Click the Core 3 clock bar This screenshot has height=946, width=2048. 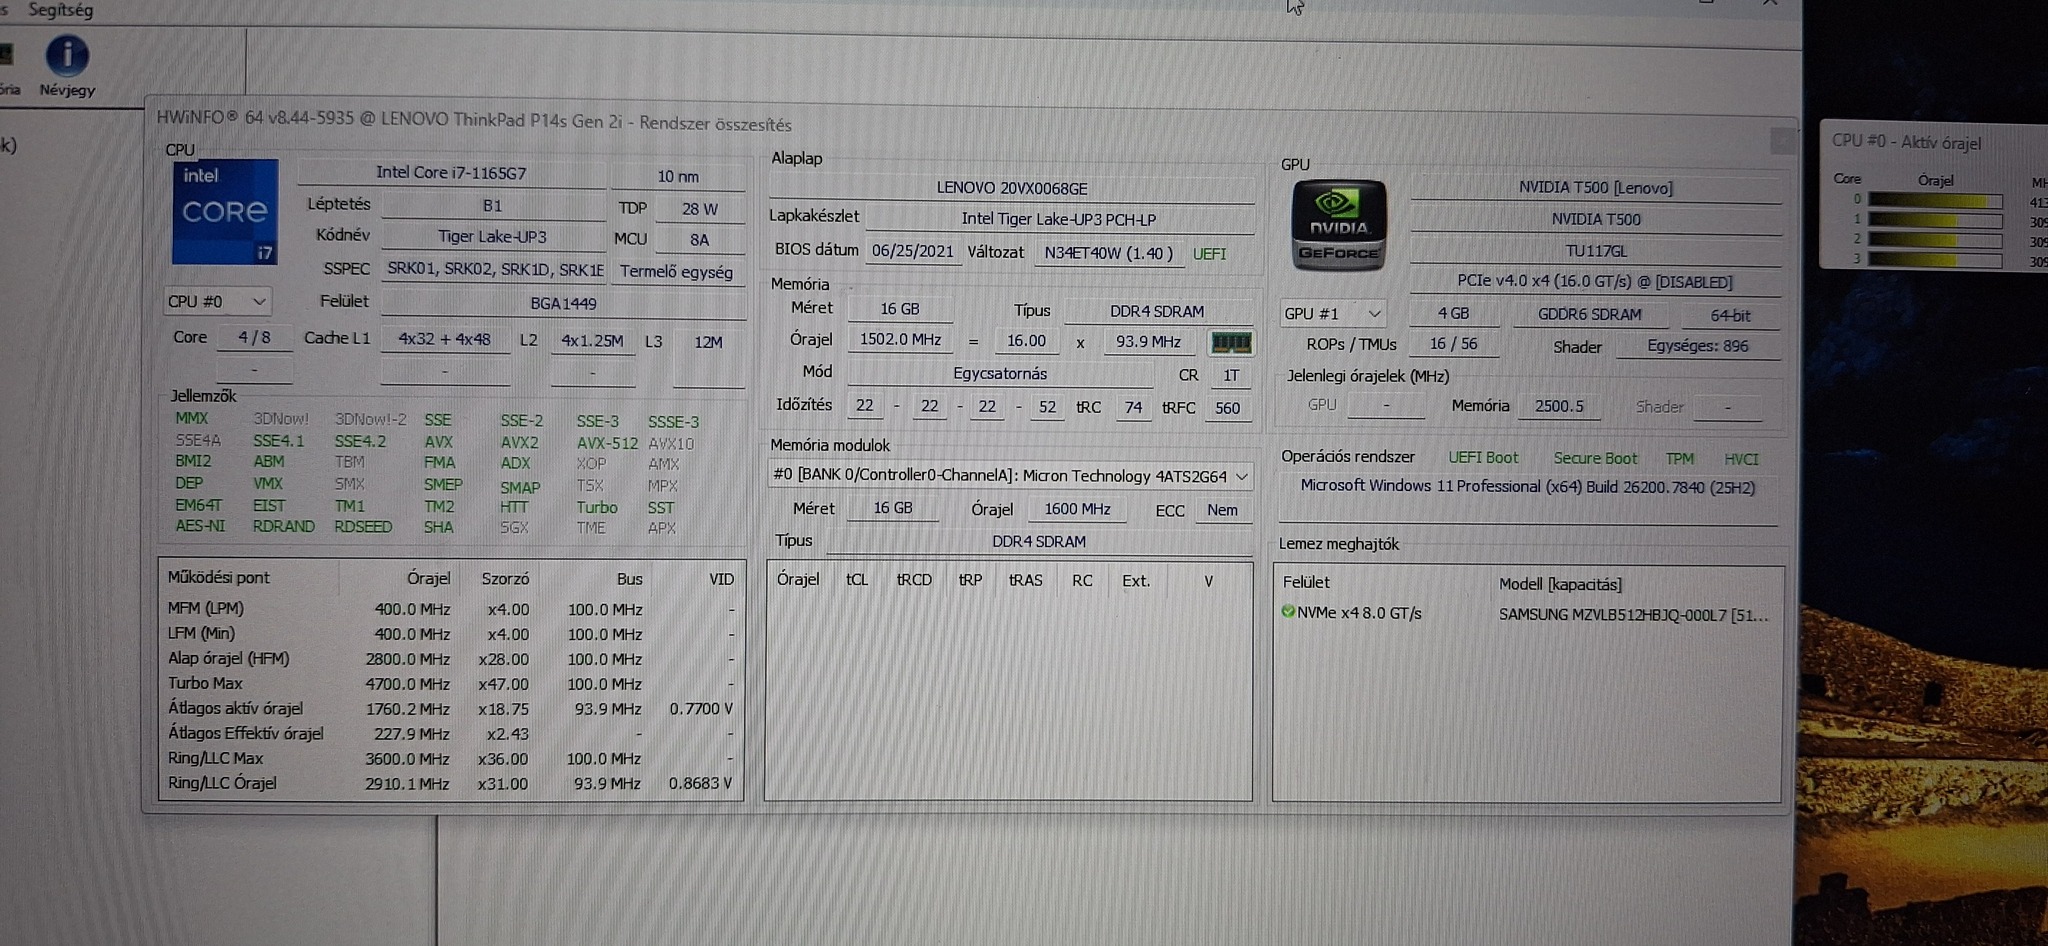point(1935,260)
